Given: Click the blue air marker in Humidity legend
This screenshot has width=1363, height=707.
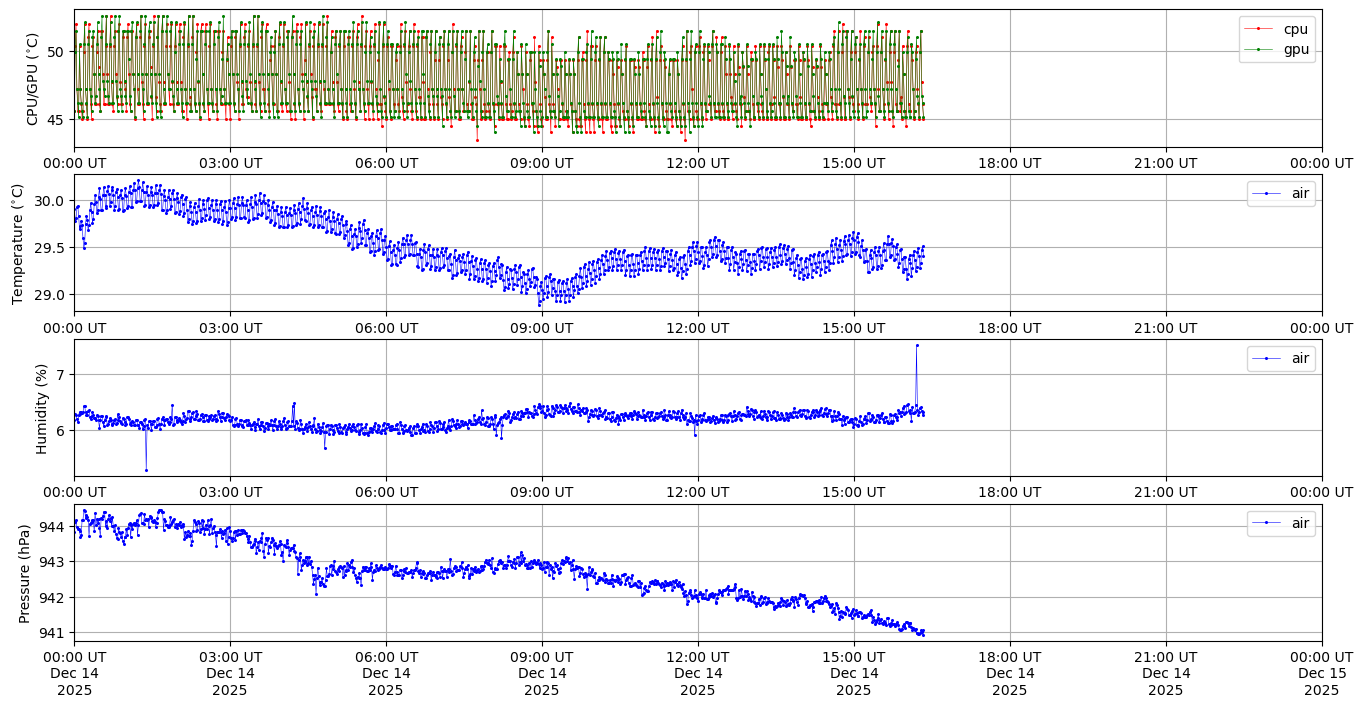Looking at the screenshot, I should [1269, 358].
